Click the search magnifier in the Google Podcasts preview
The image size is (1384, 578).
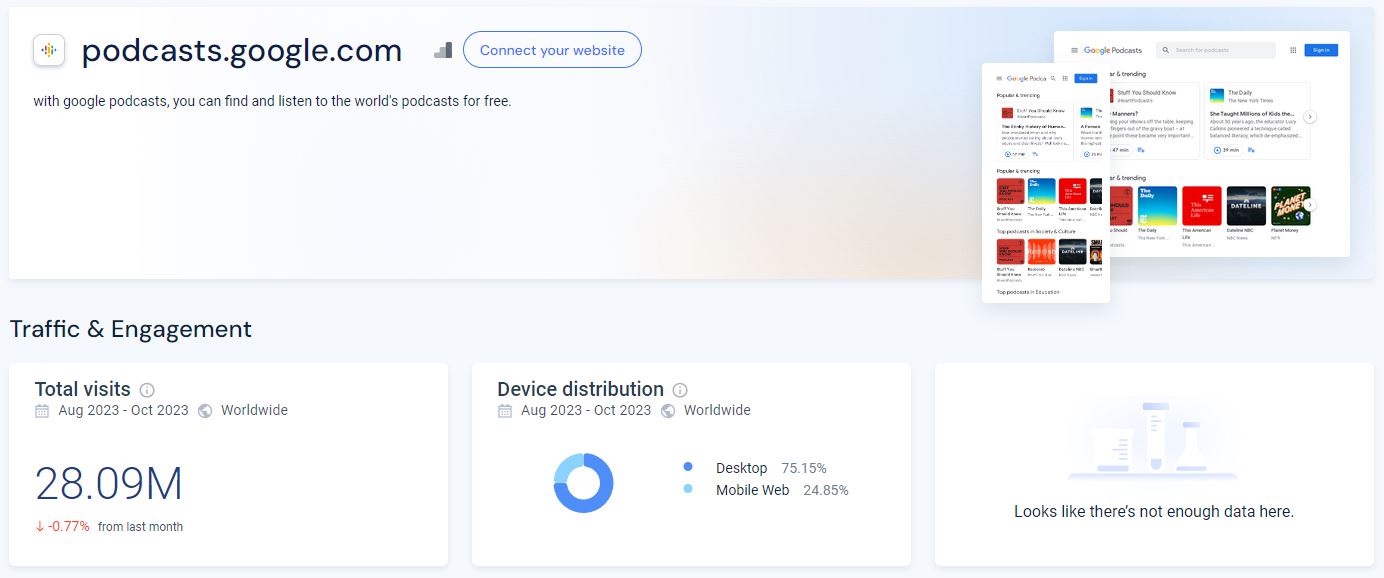point(1165,50)
